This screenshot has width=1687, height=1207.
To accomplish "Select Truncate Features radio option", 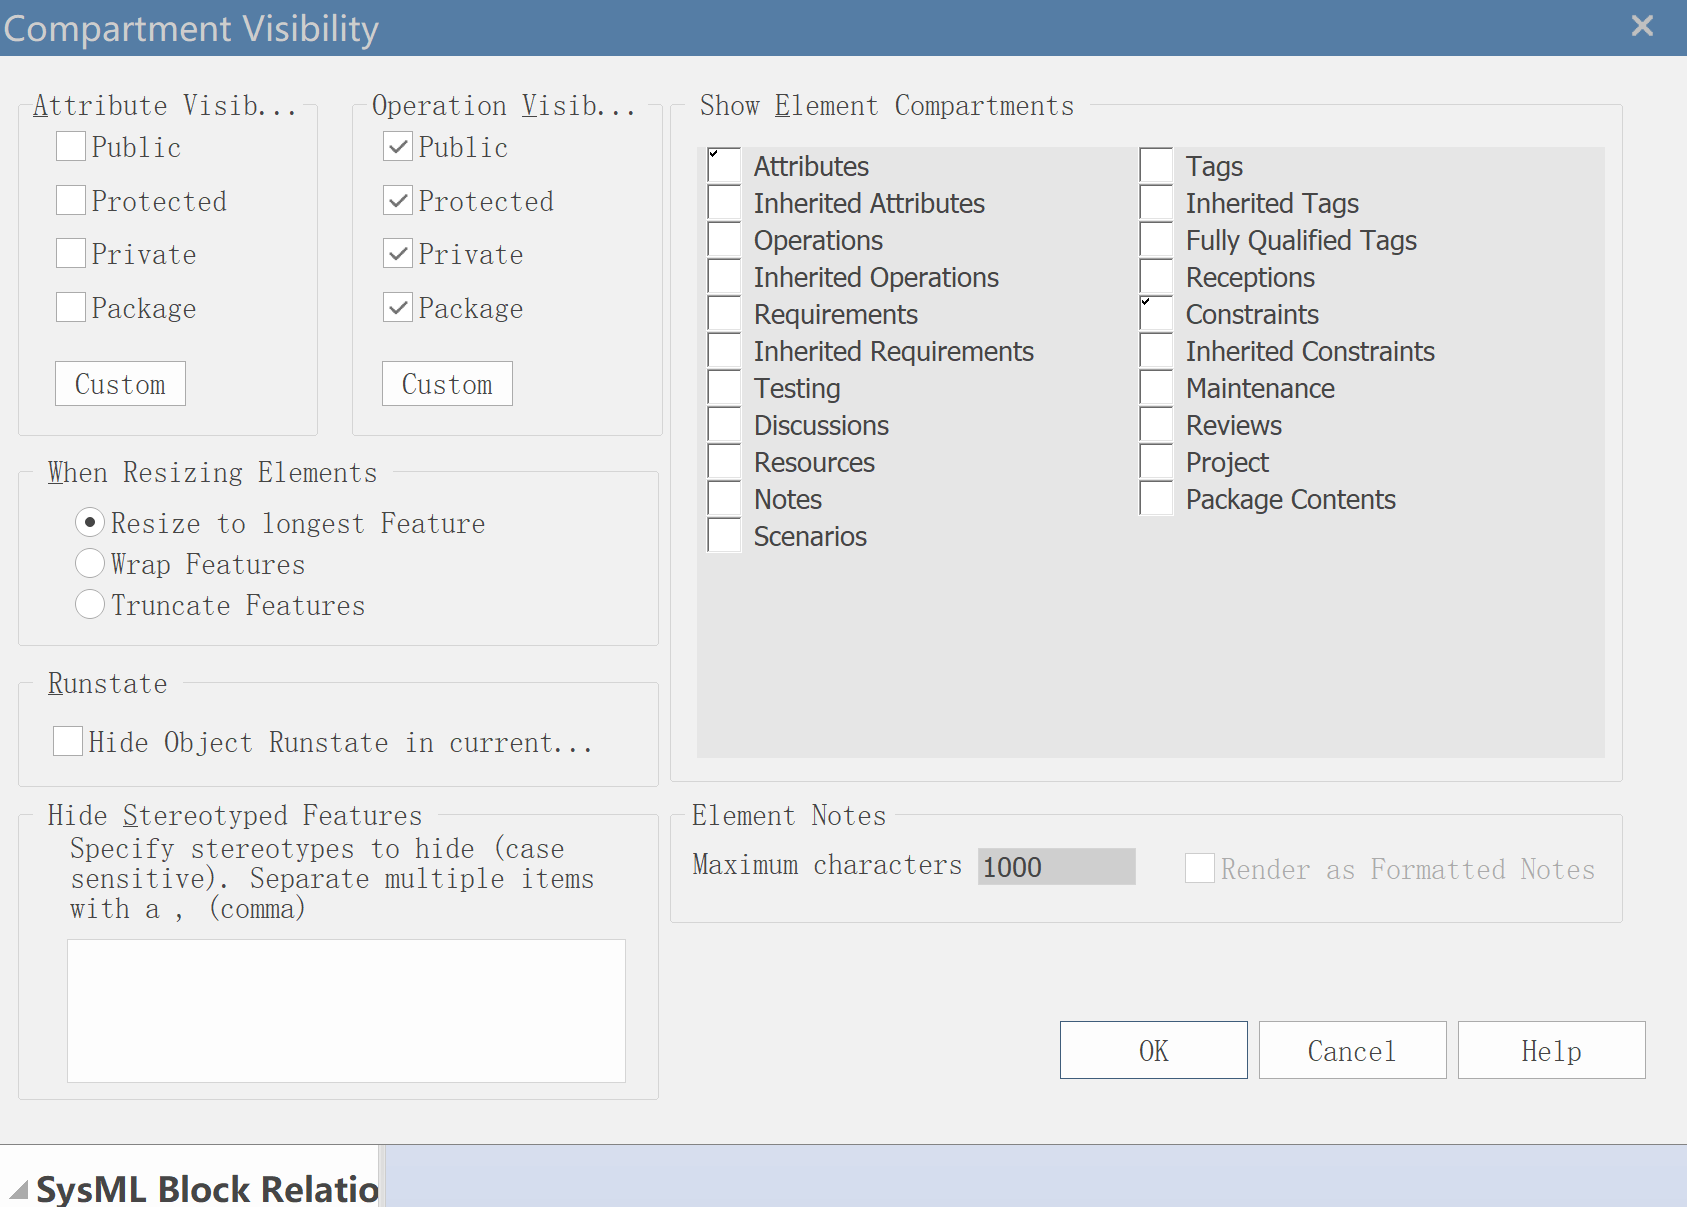I will pos(90,604).
